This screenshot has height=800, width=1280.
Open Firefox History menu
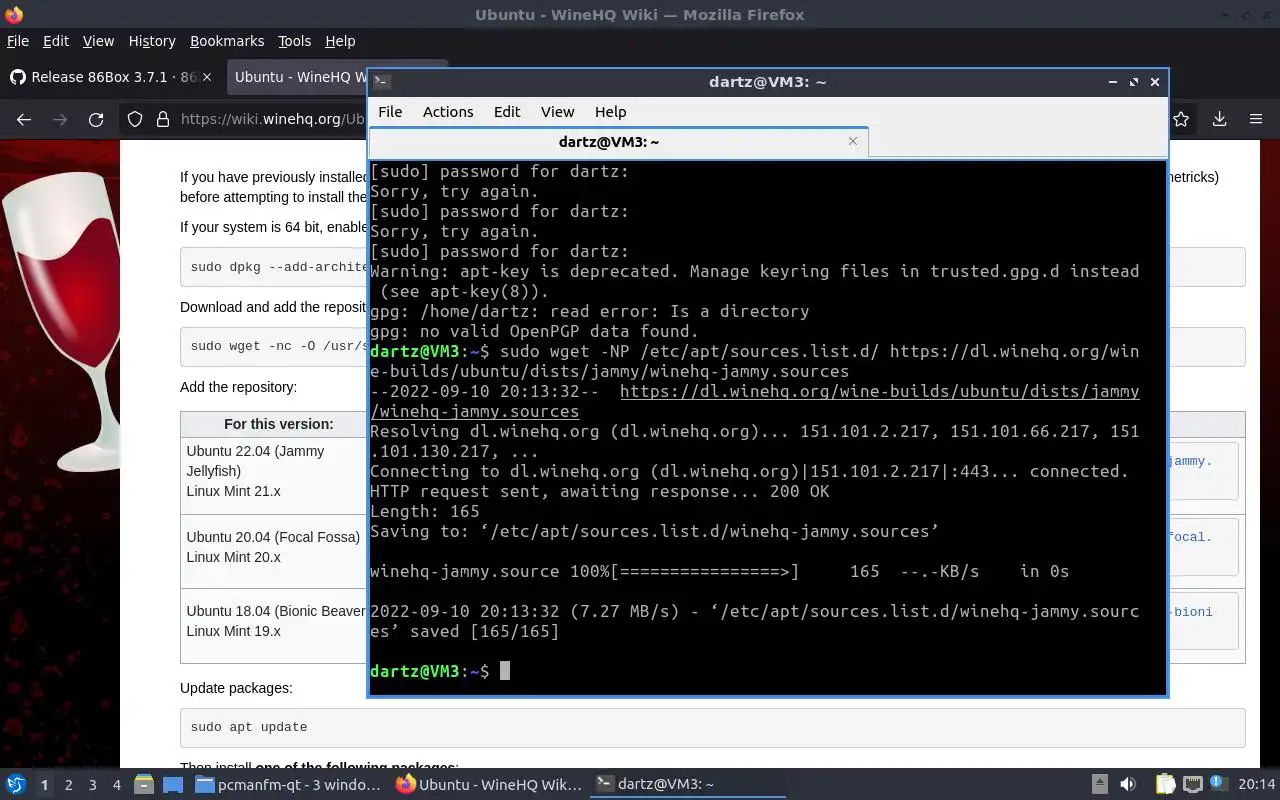click(x=152, y=41)
